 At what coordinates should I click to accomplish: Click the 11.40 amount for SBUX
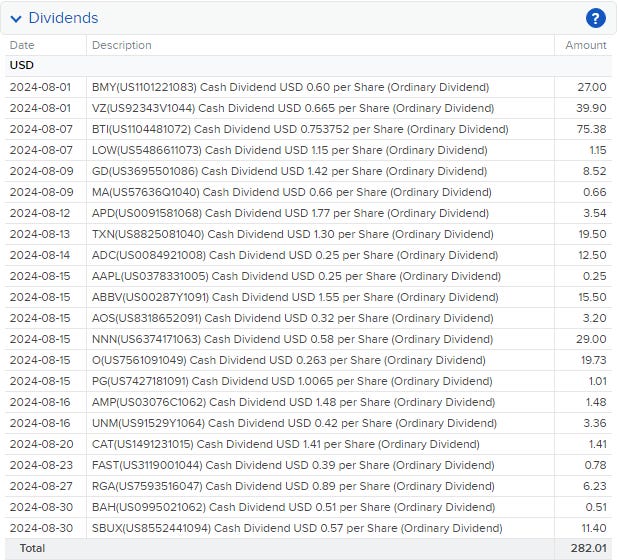tap(594, 528)
